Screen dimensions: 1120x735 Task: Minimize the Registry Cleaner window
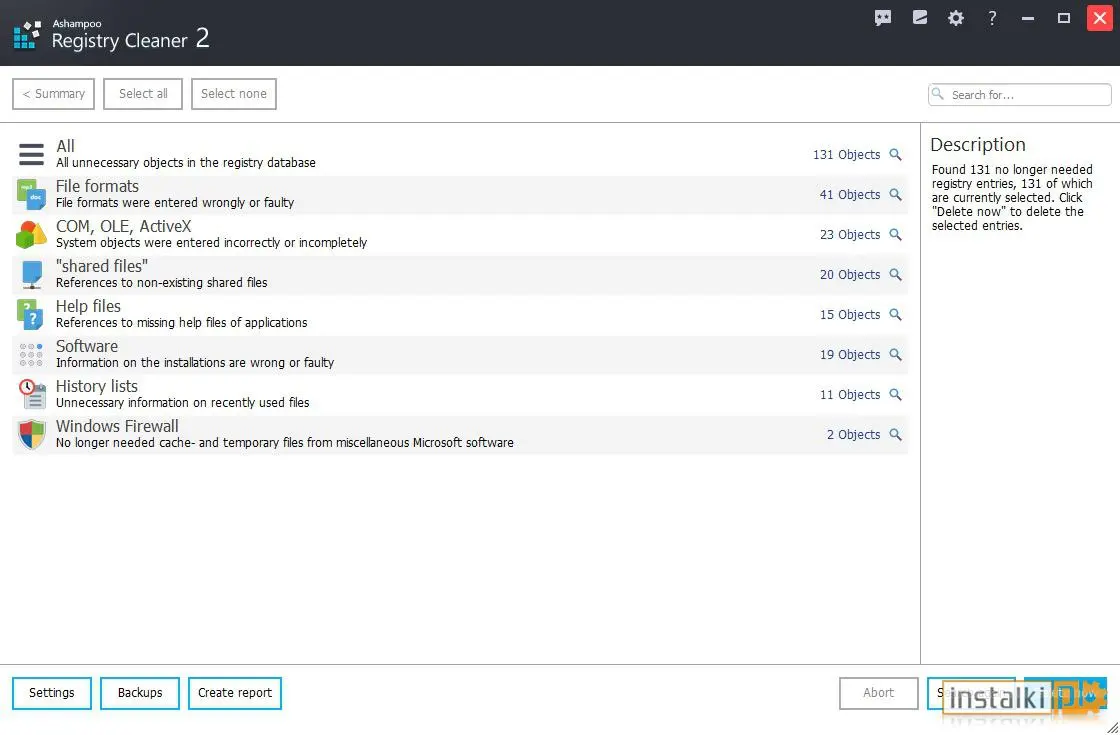coord(1028,18)
